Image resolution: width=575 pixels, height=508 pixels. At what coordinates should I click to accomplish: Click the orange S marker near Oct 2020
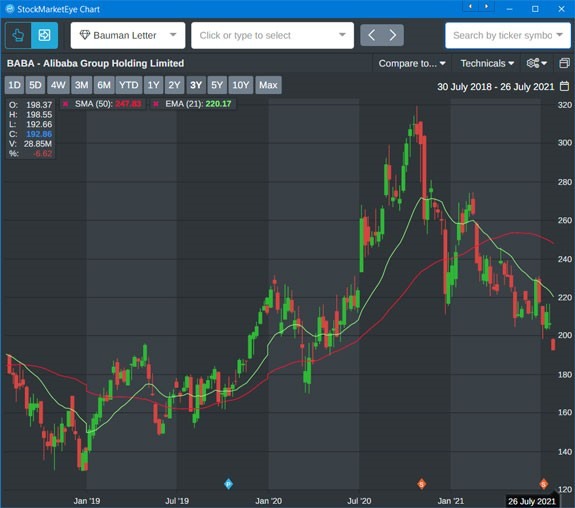[x=421, y=484]
